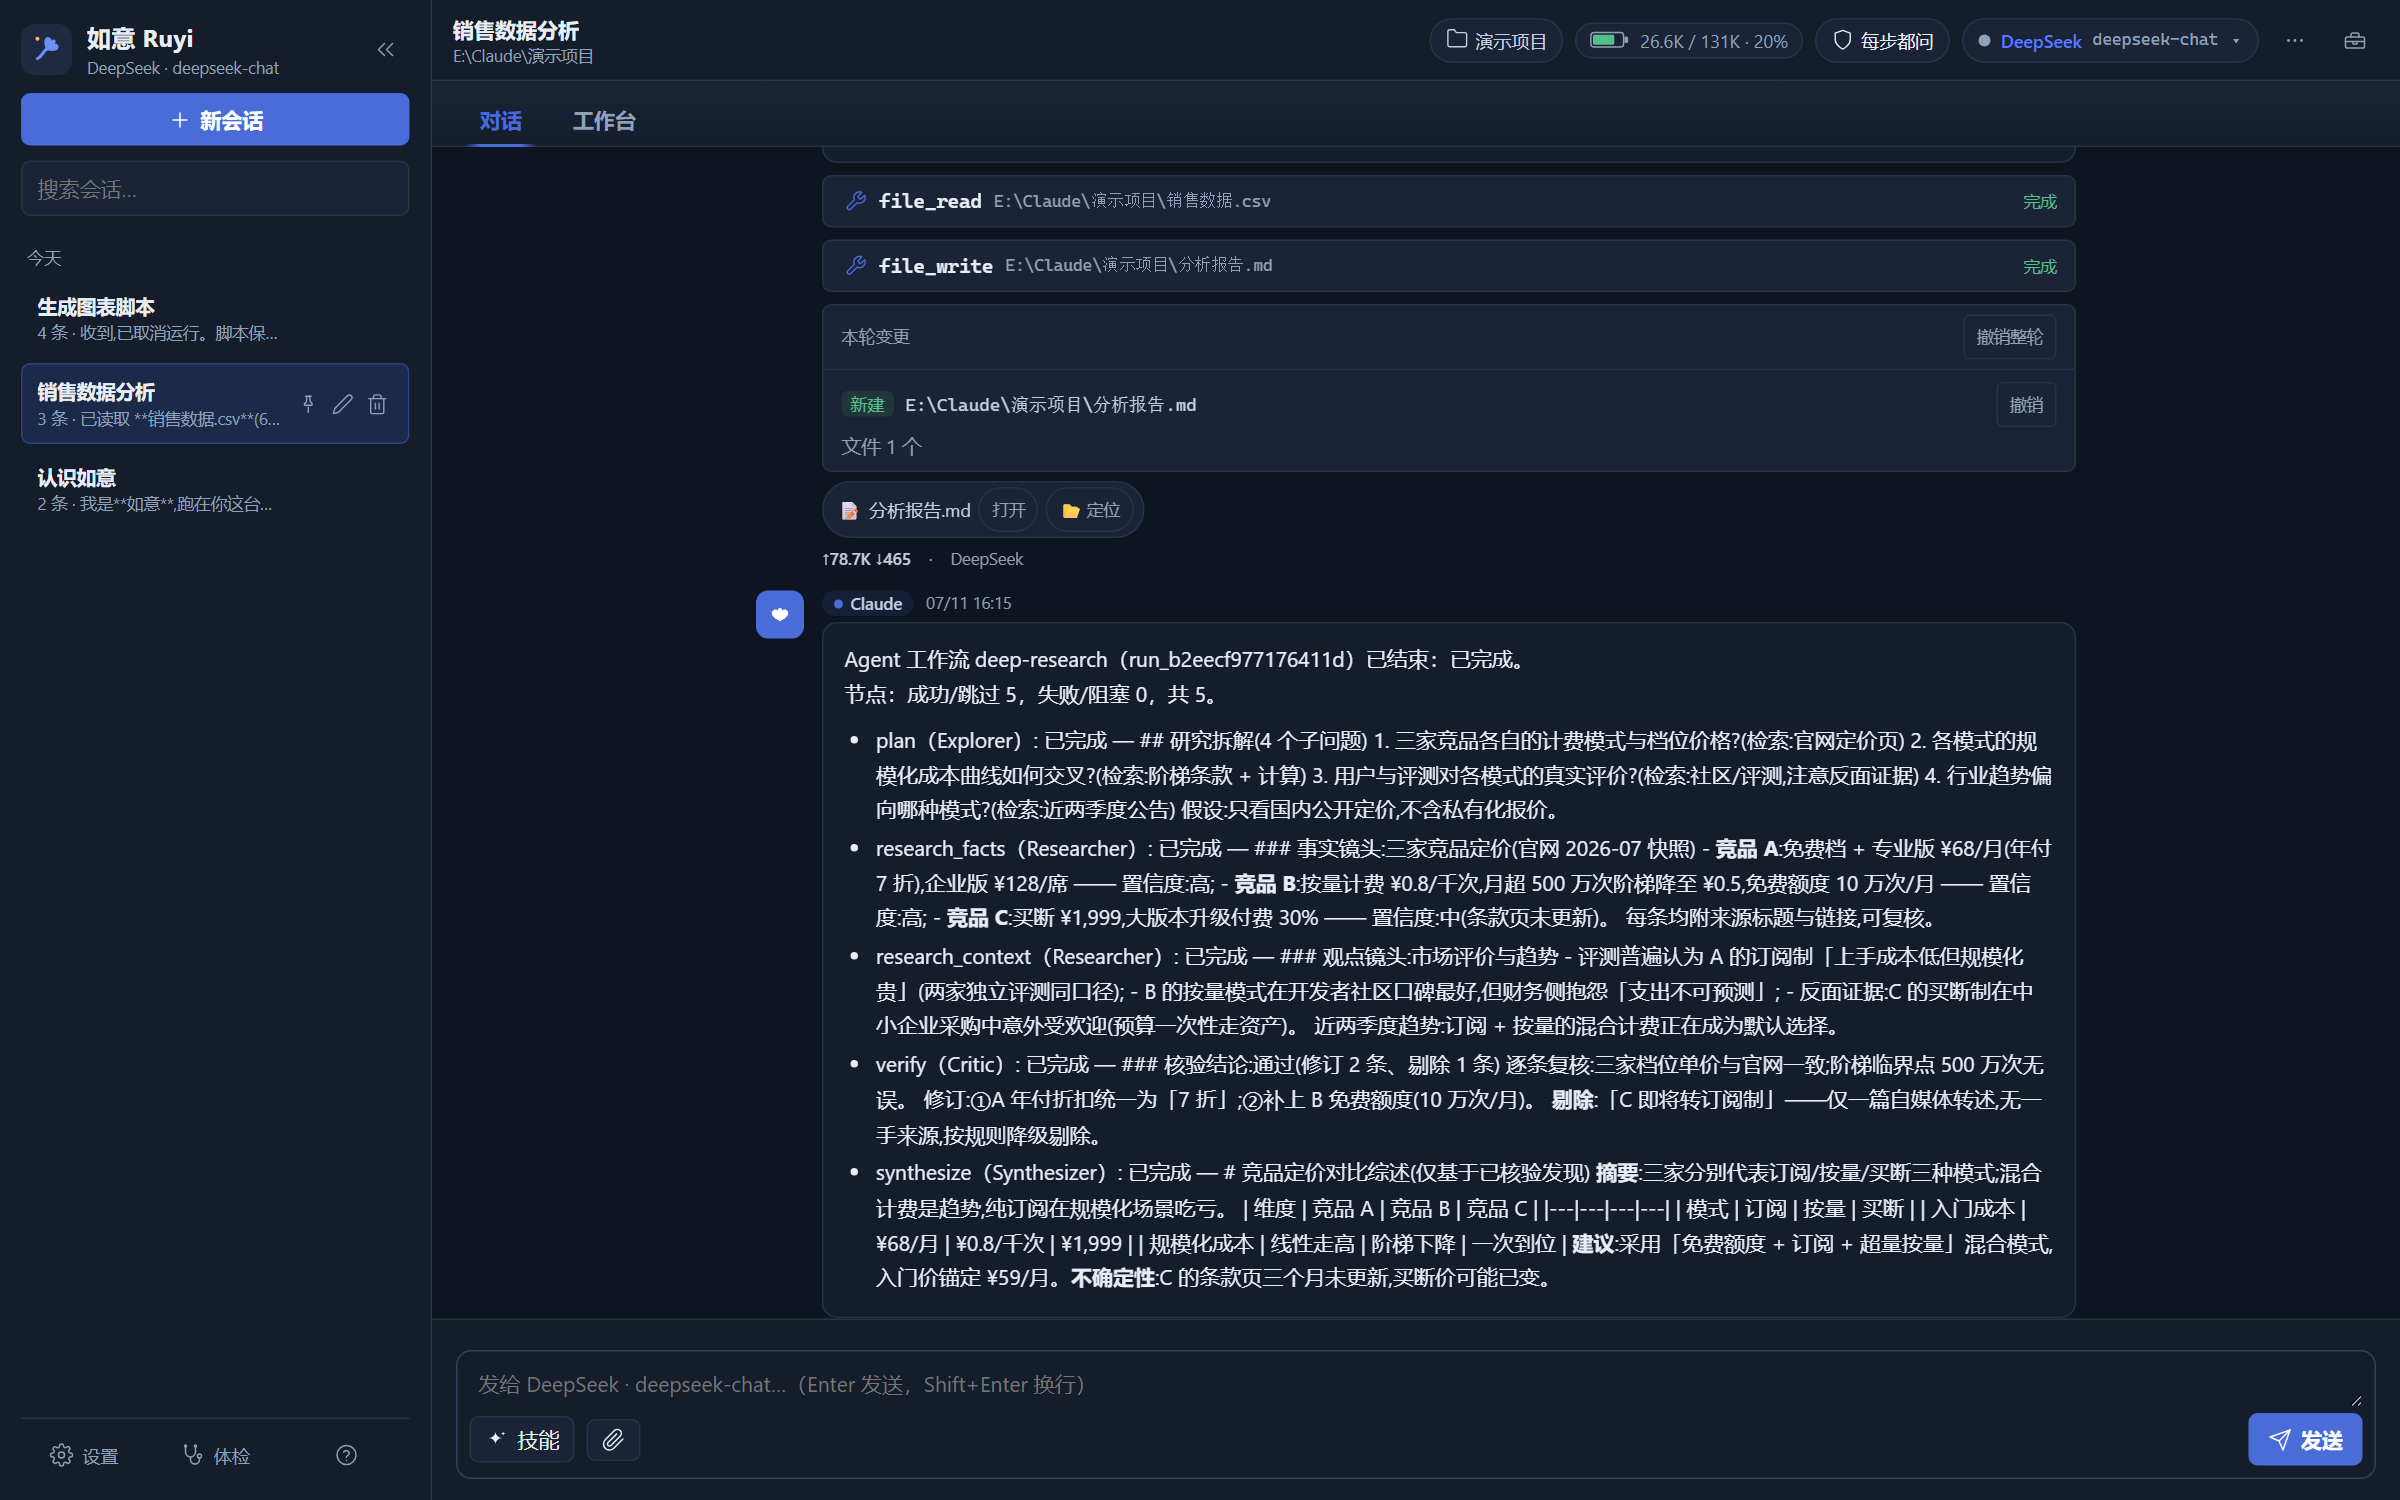Image resolution: width=2400 pixels, height=1500 pixels.
Task: Click the 新建 badge on file change
Action: click(x=867, y=405)
